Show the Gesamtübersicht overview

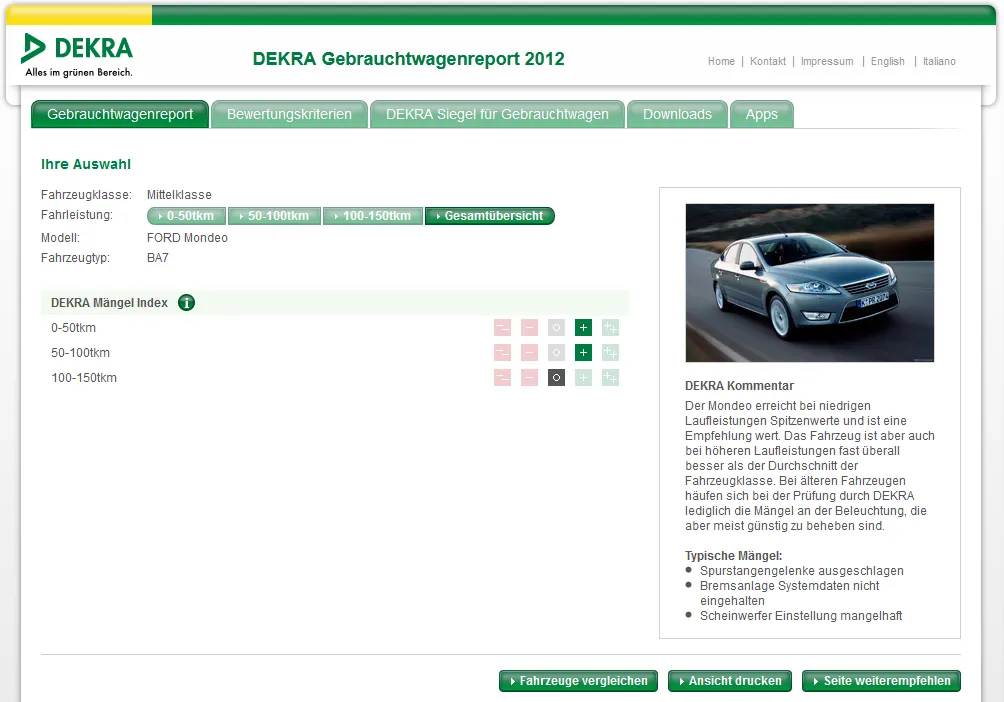[x=489, y=216]
